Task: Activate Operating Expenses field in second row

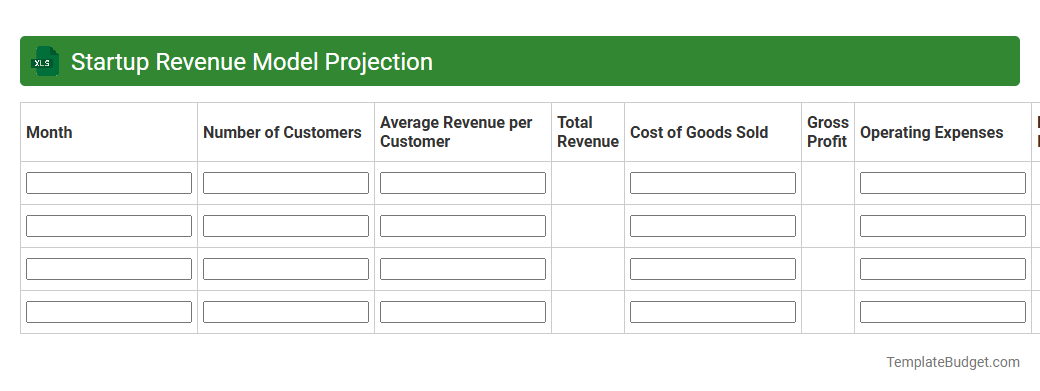Action: coord(943,226)
